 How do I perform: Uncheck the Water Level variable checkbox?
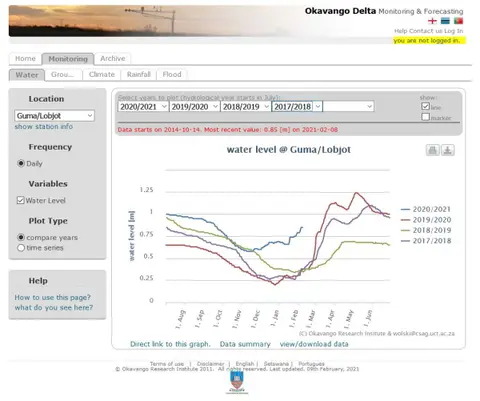[20, 200]
